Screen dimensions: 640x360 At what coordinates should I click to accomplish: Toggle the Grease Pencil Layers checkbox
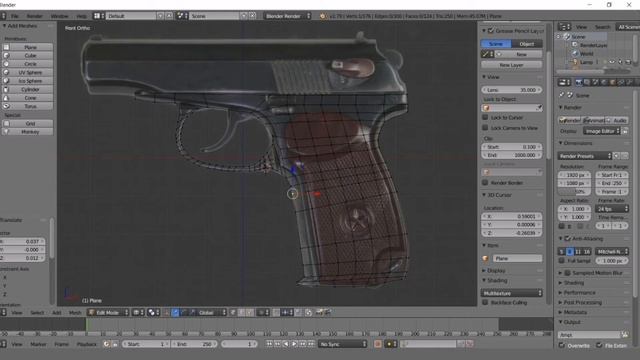tap(491, 31)
